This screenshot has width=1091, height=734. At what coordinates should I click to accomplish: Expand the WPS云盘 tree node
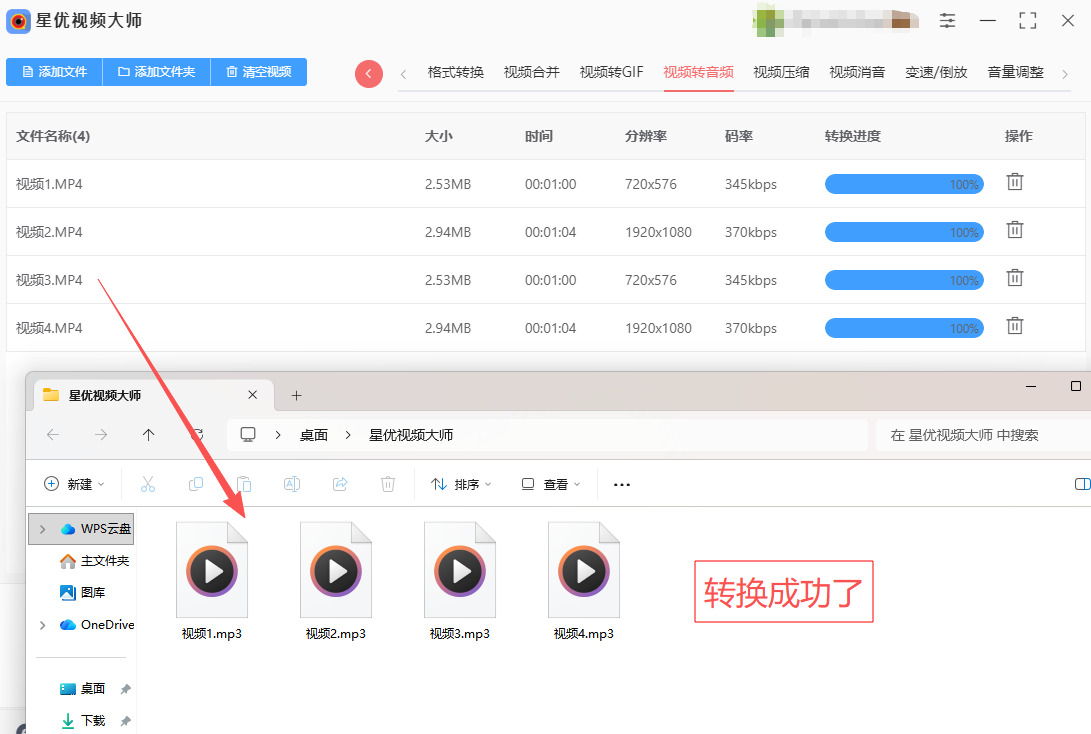click(42, 529)
